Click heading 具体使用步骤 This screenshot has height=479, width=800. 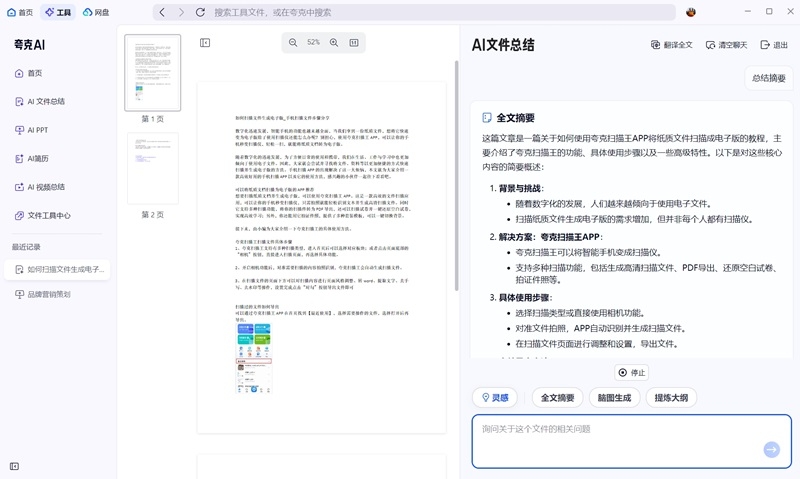pyautogui.click(x=525, y=297)
